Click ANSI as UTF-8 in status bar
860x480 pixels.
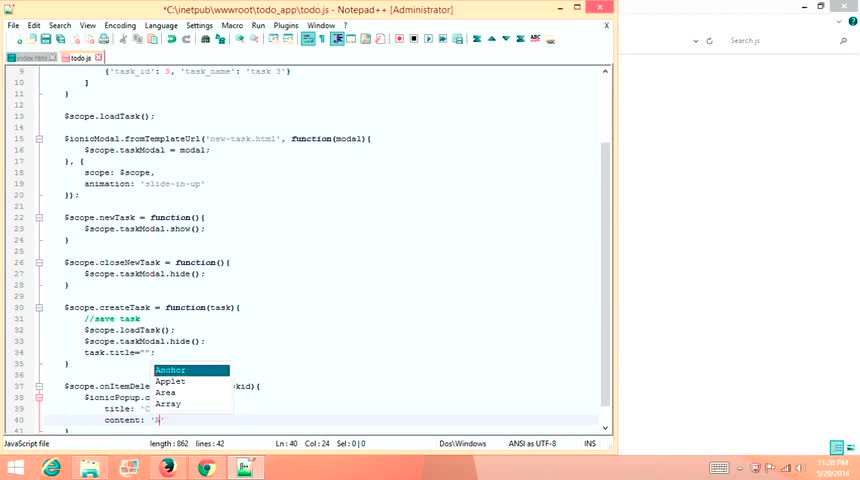pyautogui.click(x=532, y=443)
